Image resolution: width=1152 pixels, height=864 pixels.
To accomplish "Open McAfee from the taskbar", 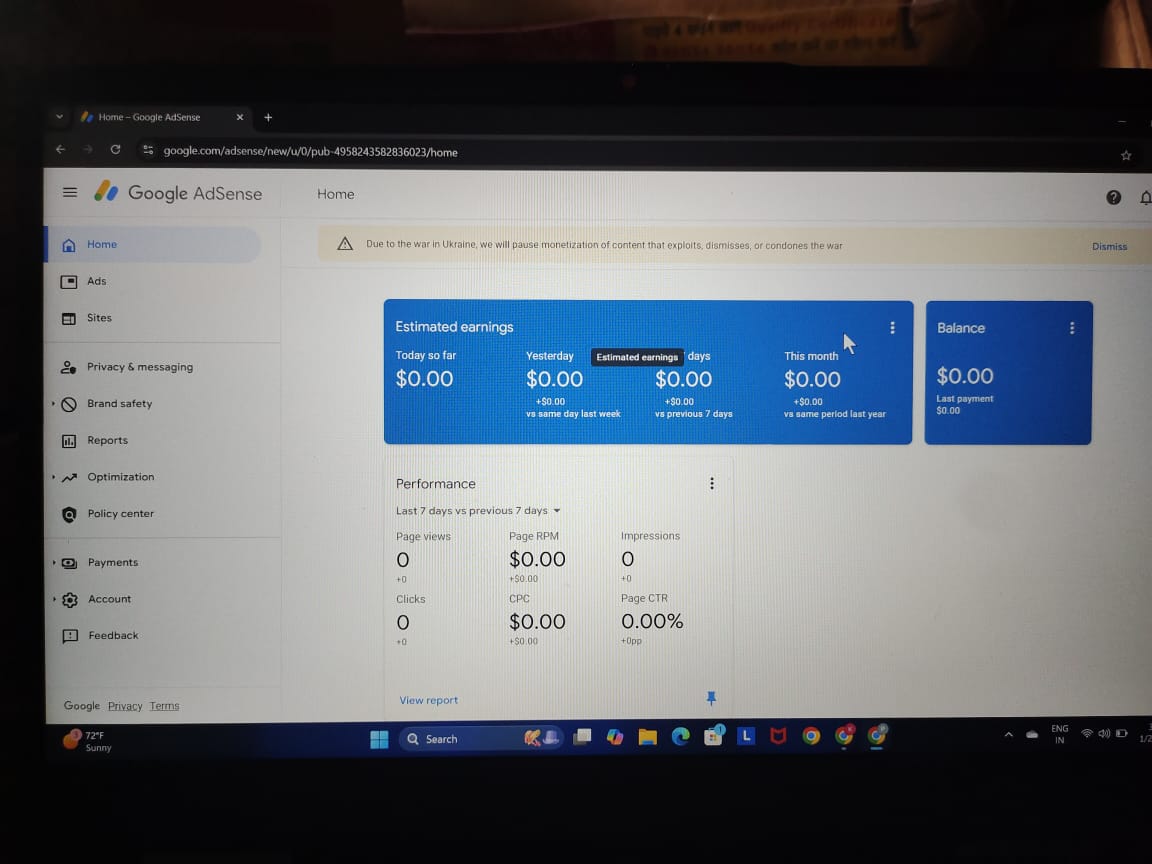I will pyautogui.click(x=778, y=735).
